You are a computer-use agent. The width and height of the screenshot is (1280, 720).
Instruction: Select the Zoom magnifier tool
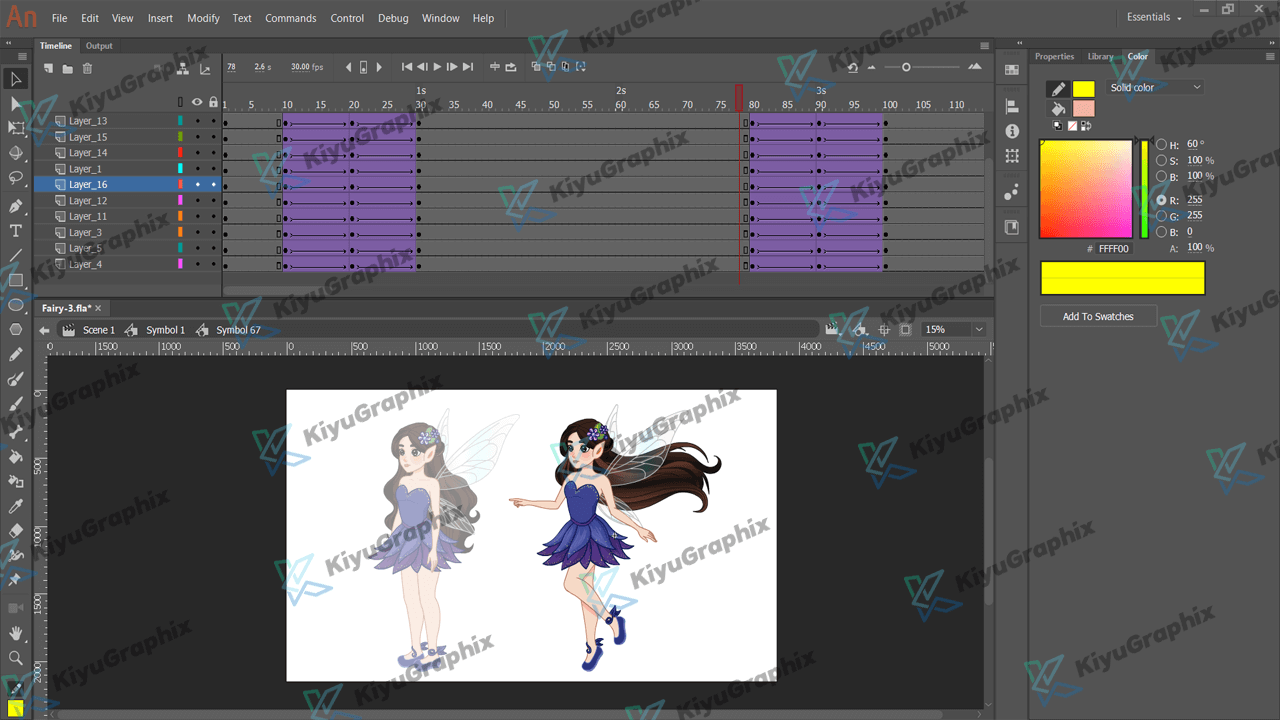pos(16,658)
